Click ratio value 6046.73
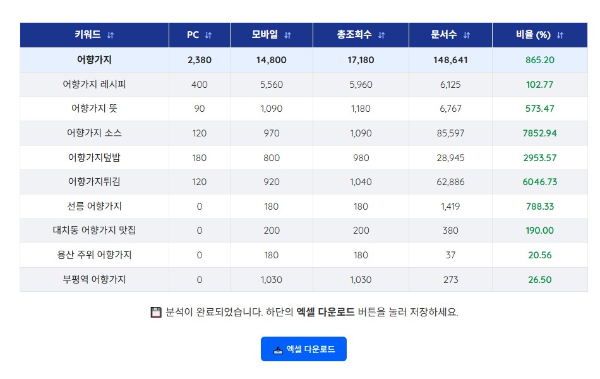 point(540,182)
